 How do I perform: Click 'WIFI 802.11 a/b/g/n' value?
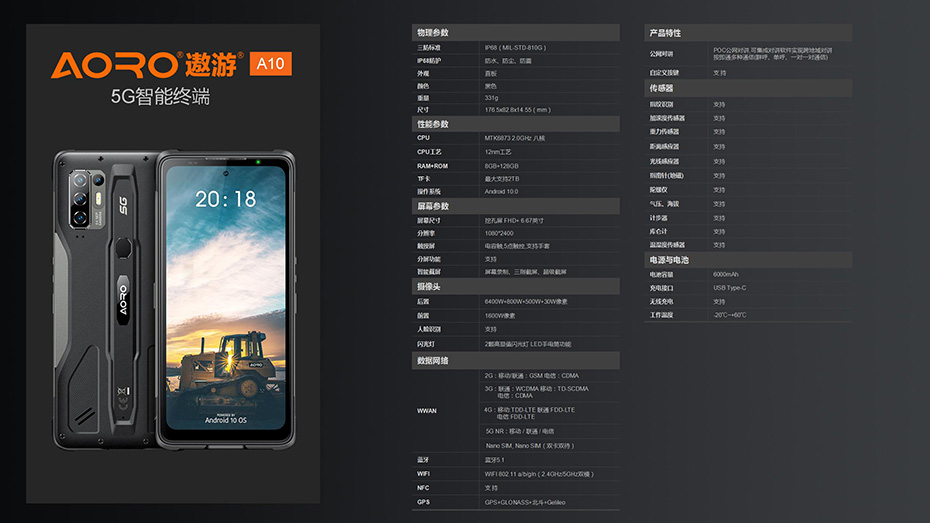[x=539, y=474]
